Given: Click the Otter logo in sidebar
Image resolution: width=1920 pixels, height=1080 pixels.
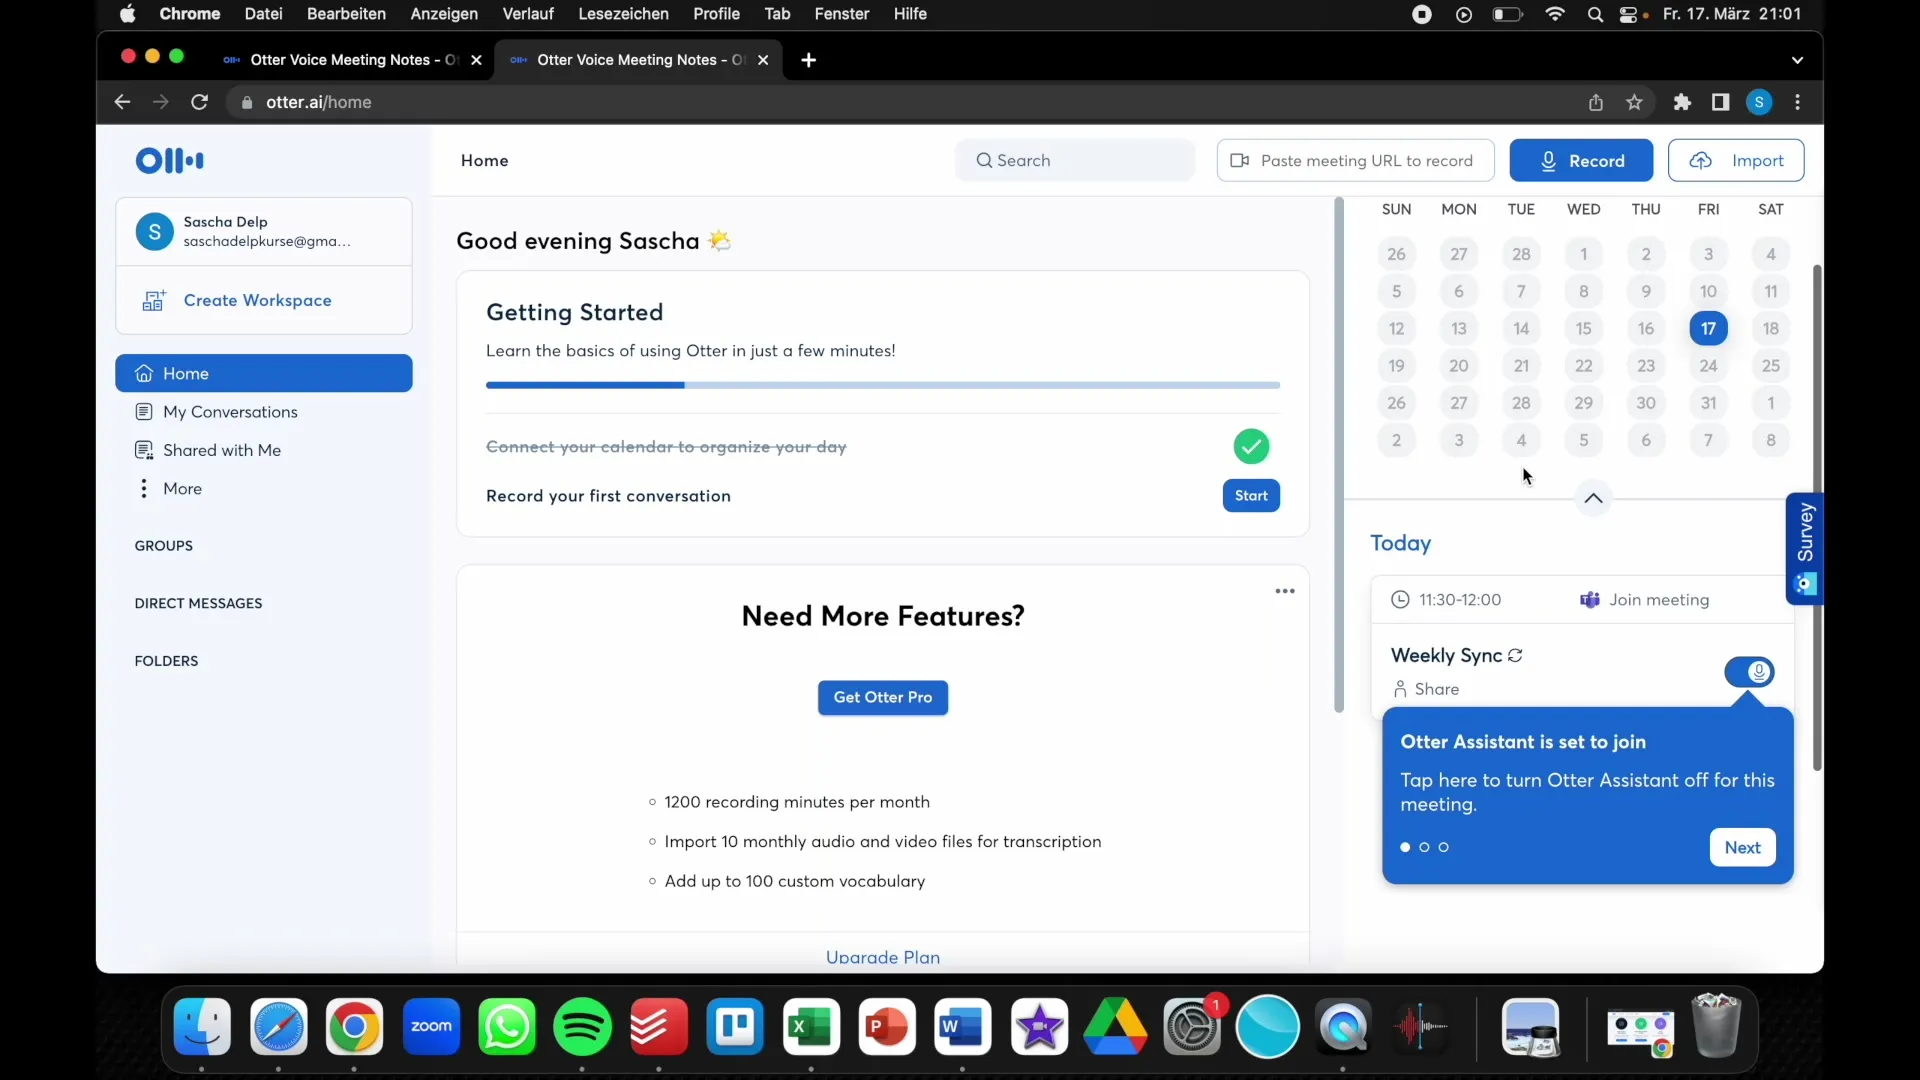Looking at the screenshot, I should pyautogui.click(x=170, y=160).
